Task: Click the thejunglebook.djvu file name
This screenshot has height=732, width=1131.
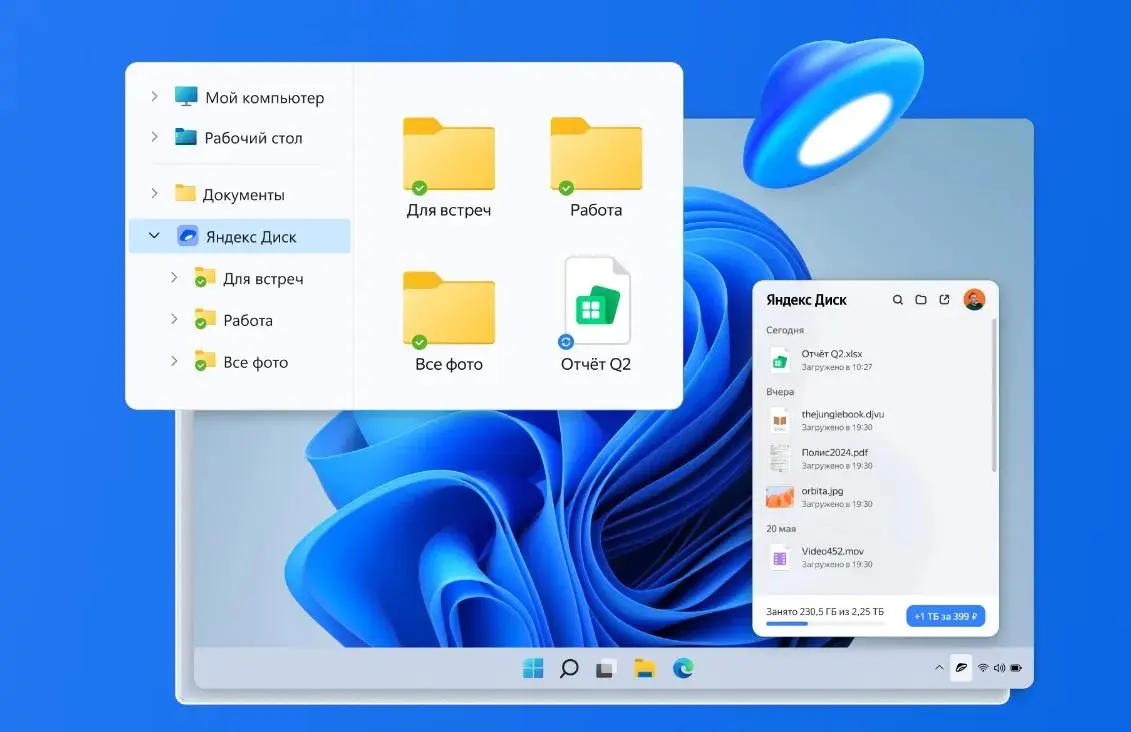Action: pos(842,414)
